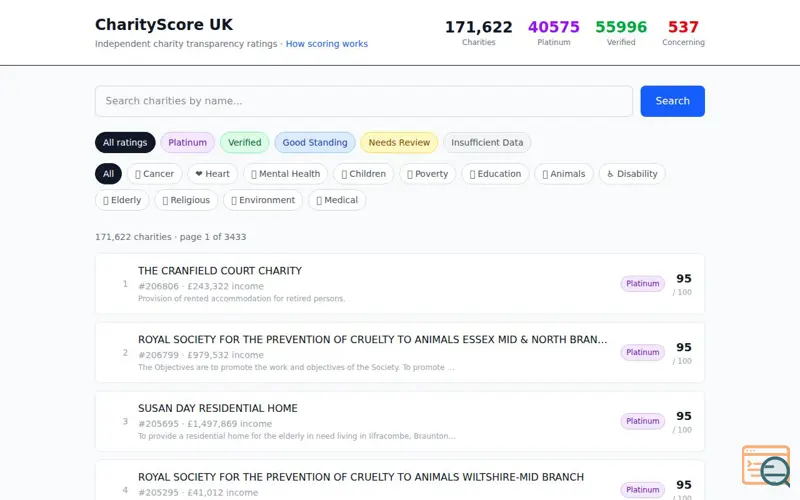The image size is (800, 500).
Task: Choose the Children category filter
Action: tap(364, 173)
